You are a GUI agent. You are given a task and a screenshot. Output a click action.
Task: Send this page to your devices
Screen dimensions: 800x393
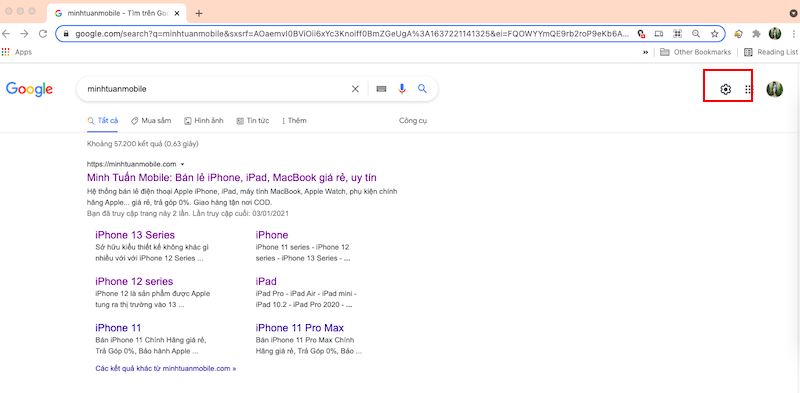tap(659, 34)
